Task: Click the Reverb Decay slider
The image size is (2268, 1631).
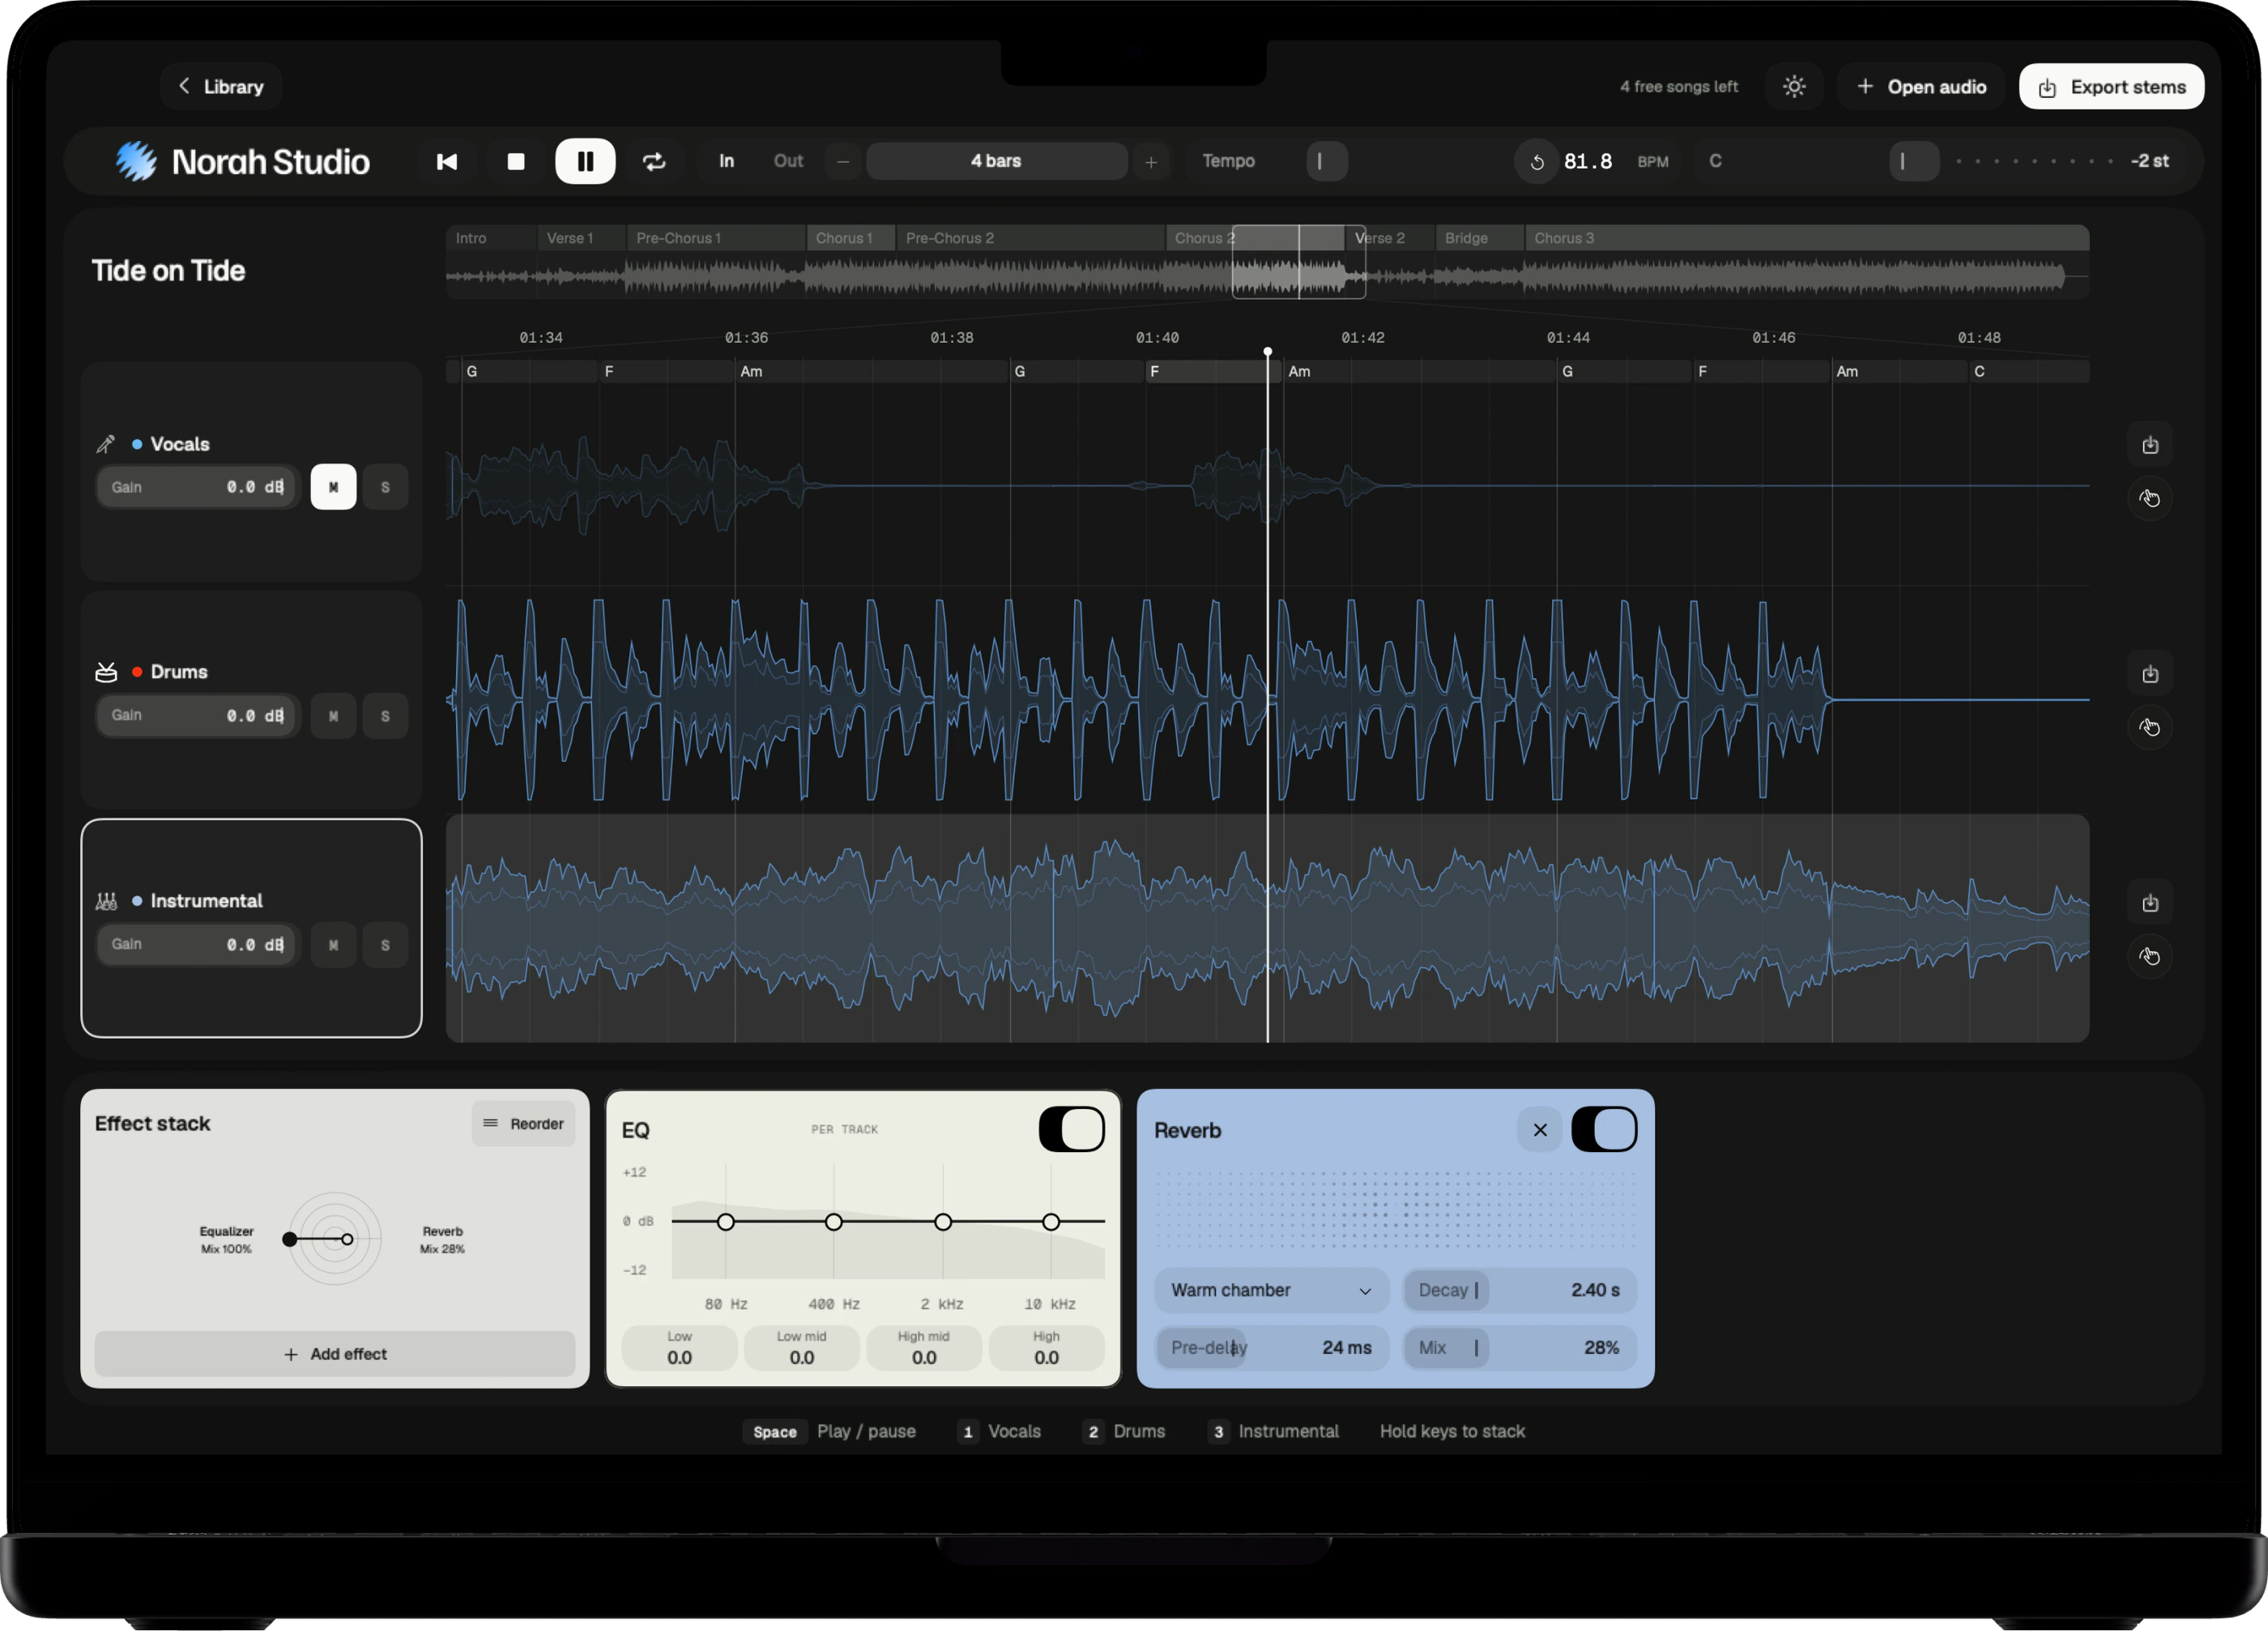Action: tap(1520, 1290)
